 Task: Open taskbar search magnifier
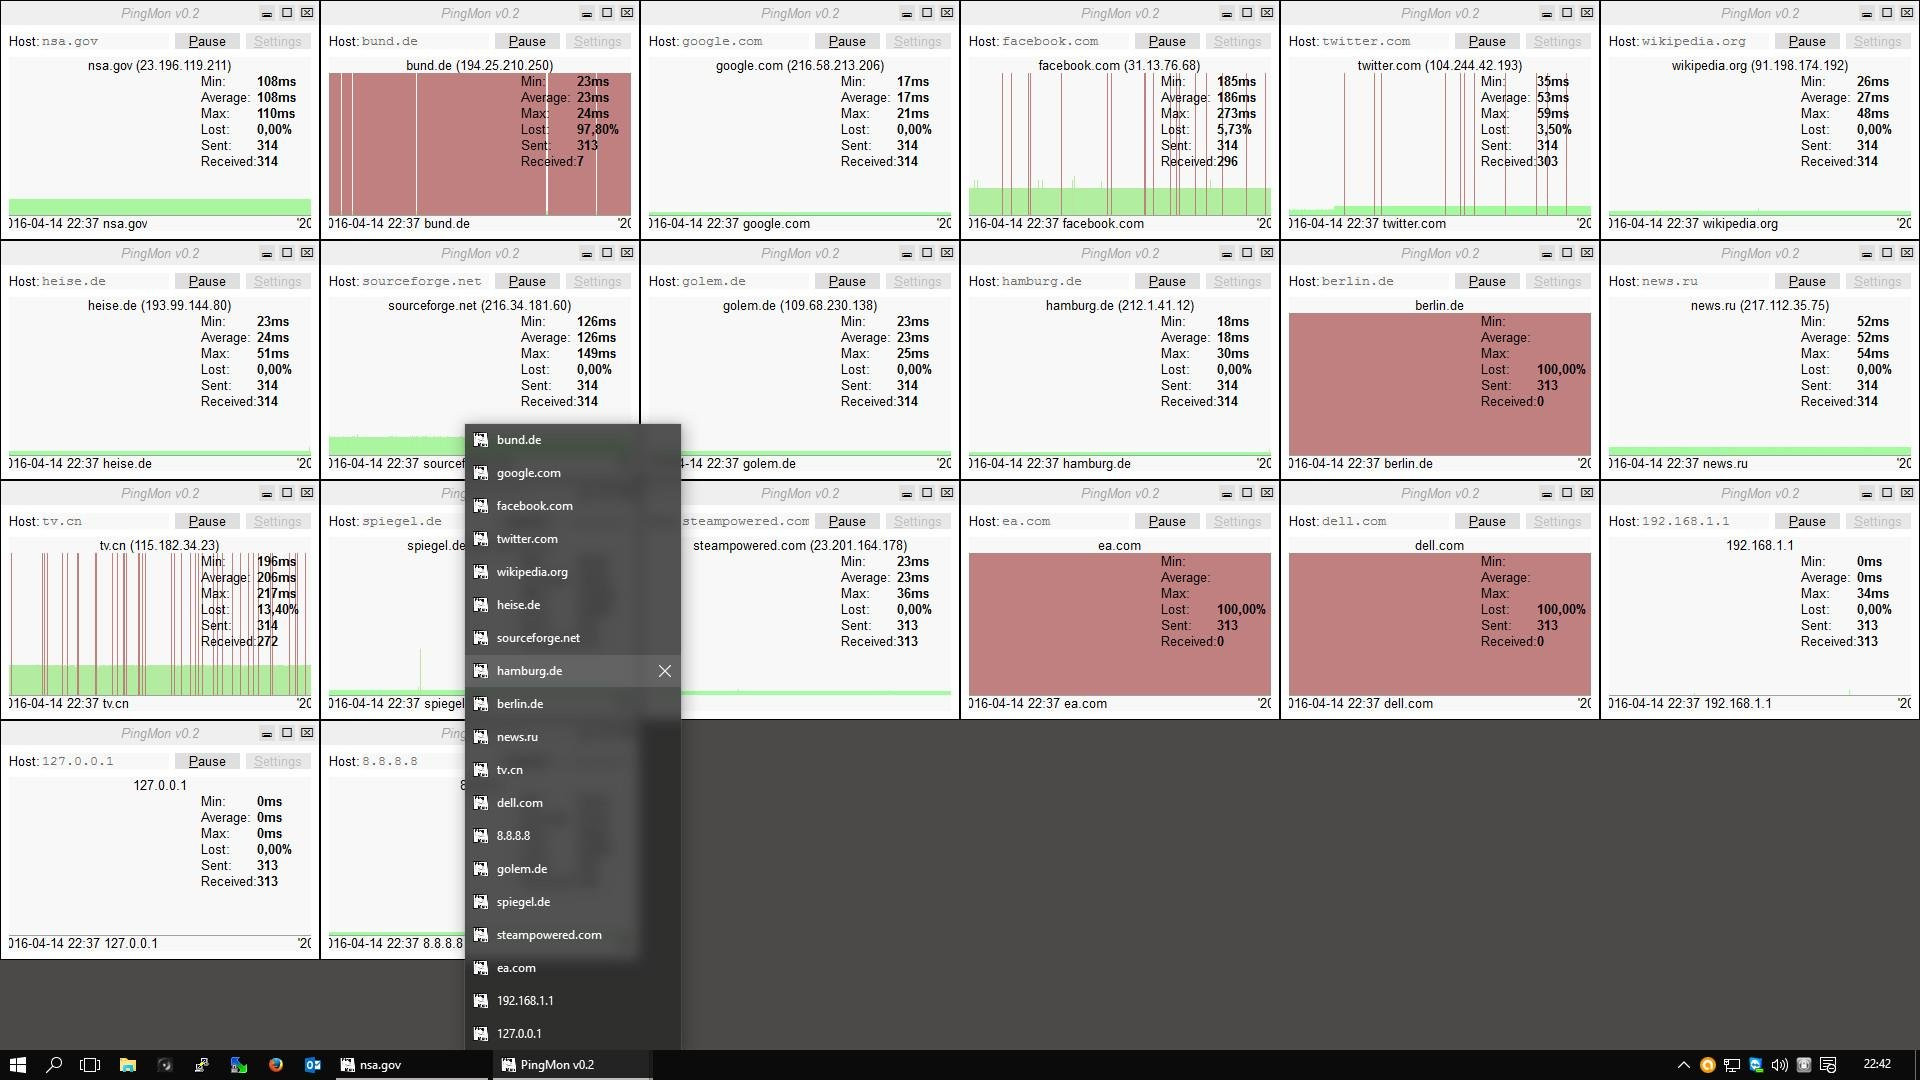click(54, 1065)
